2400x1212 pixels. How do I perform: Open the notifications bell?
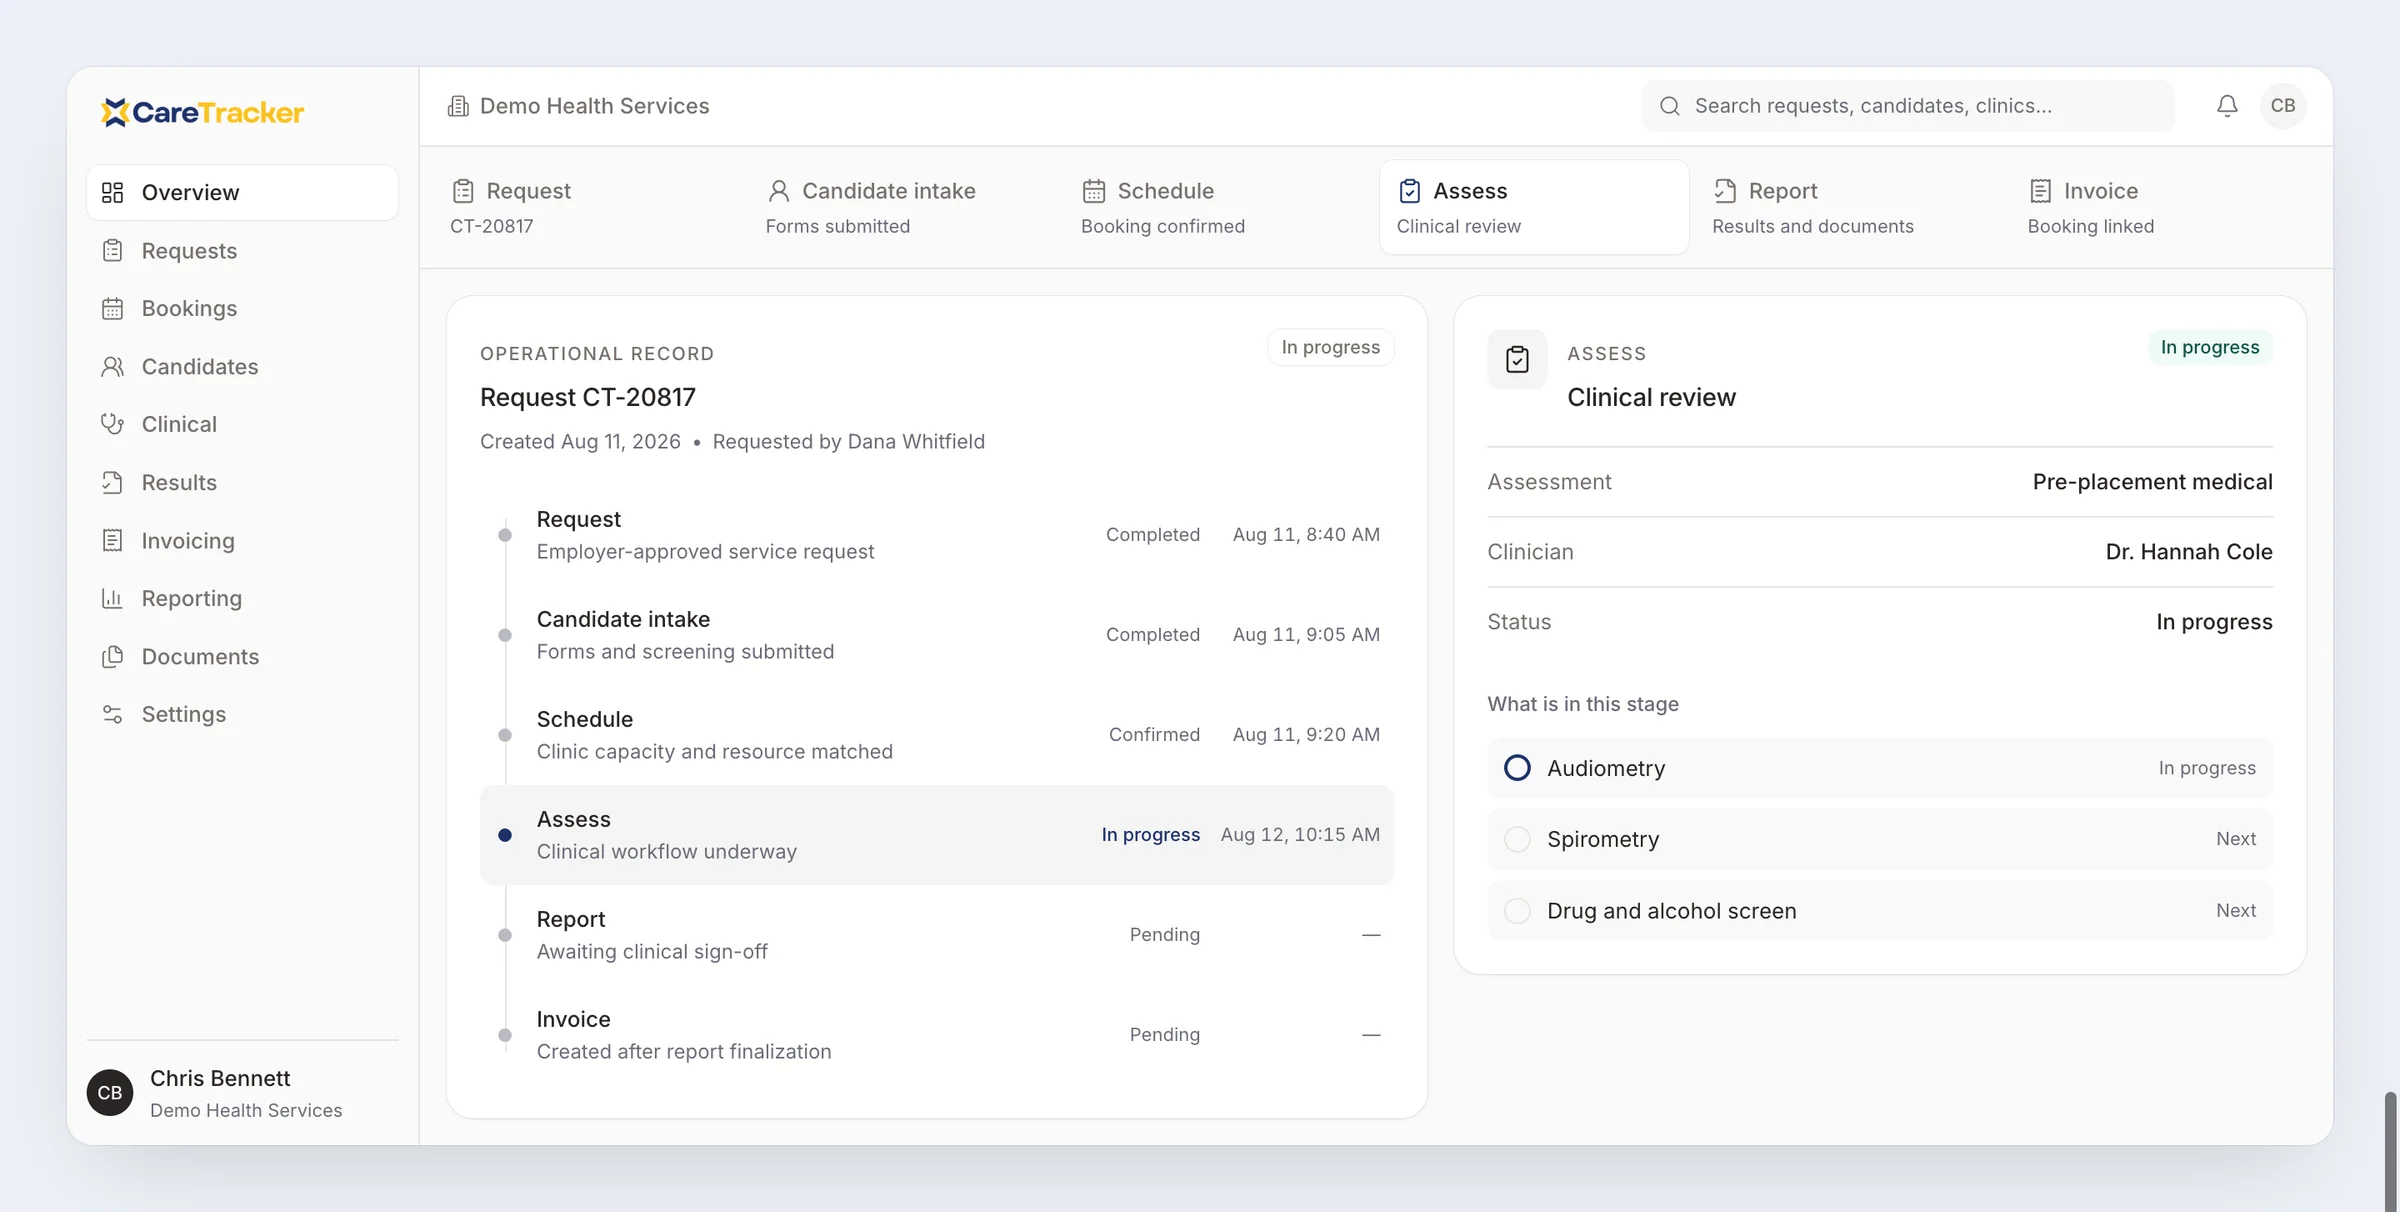point(2227,106)
